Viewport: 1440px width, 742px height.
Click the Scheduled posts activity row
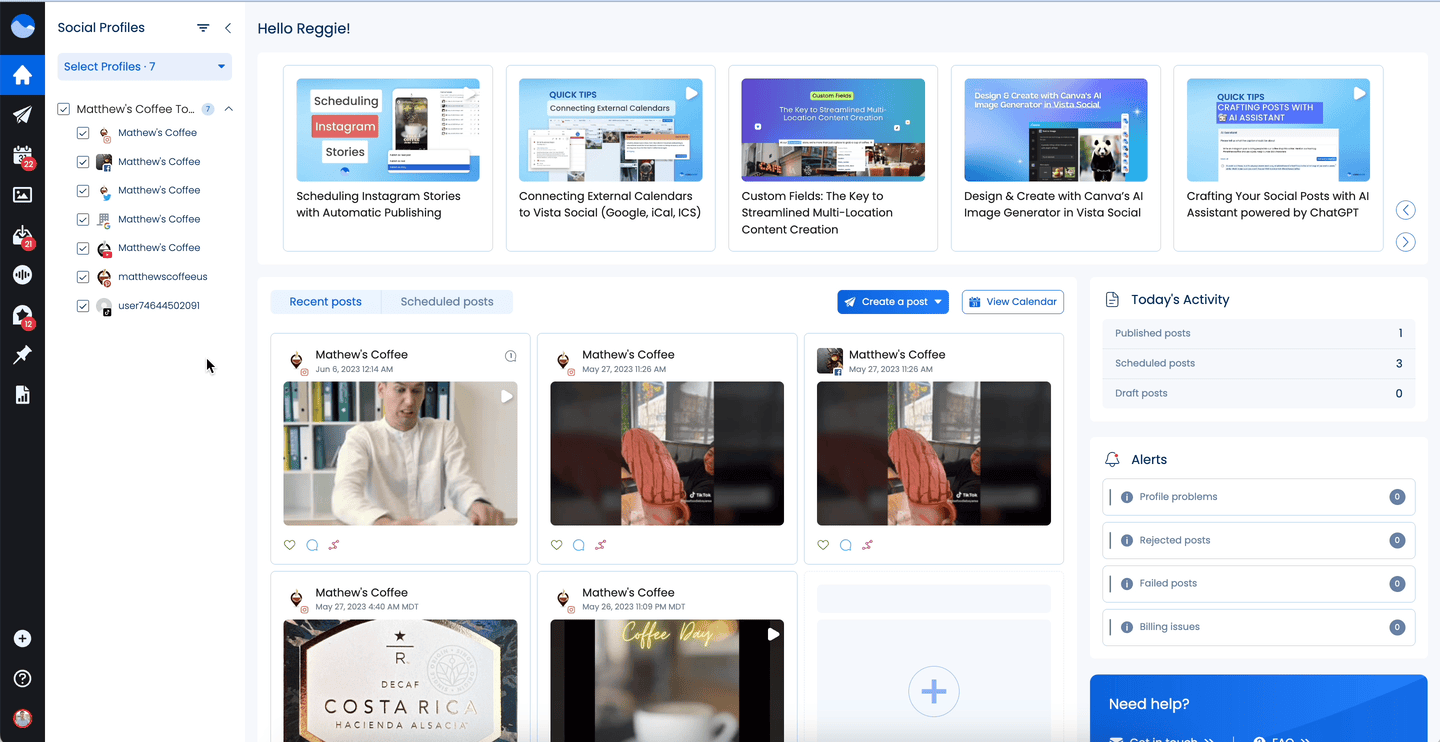click(1259, 363)
